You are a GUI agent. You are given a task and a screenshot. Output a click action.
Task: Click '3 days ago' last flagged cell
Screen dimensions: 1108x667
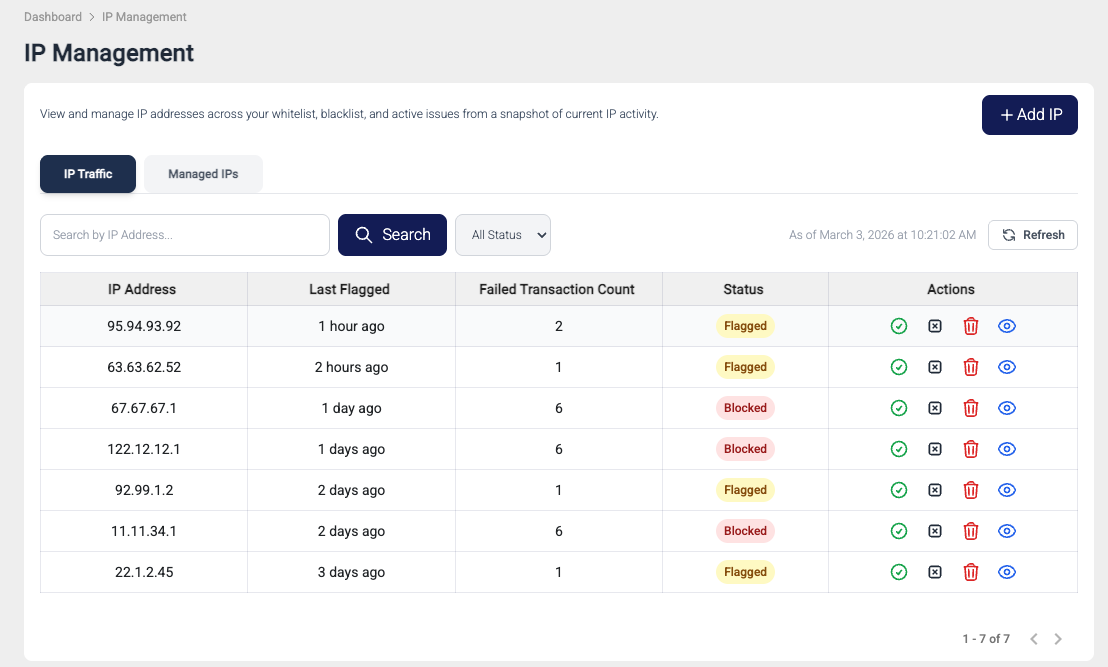pos(351,572)
